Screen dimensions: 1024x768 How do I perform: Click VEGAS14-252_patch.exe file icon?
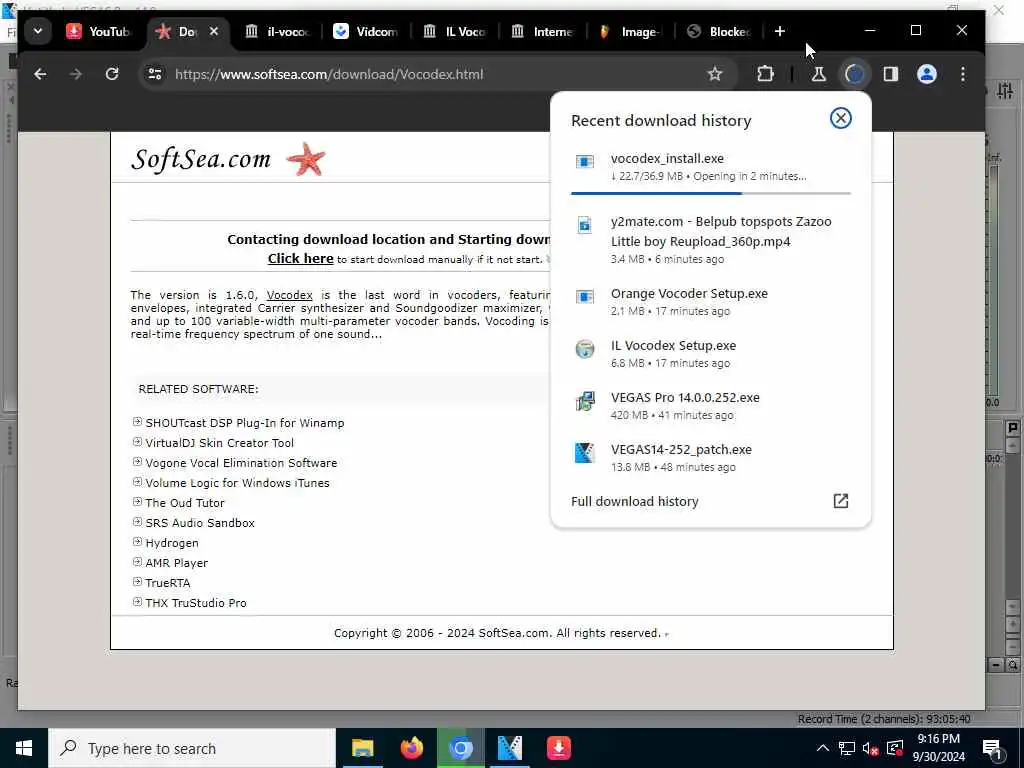(x=584, y=453)
